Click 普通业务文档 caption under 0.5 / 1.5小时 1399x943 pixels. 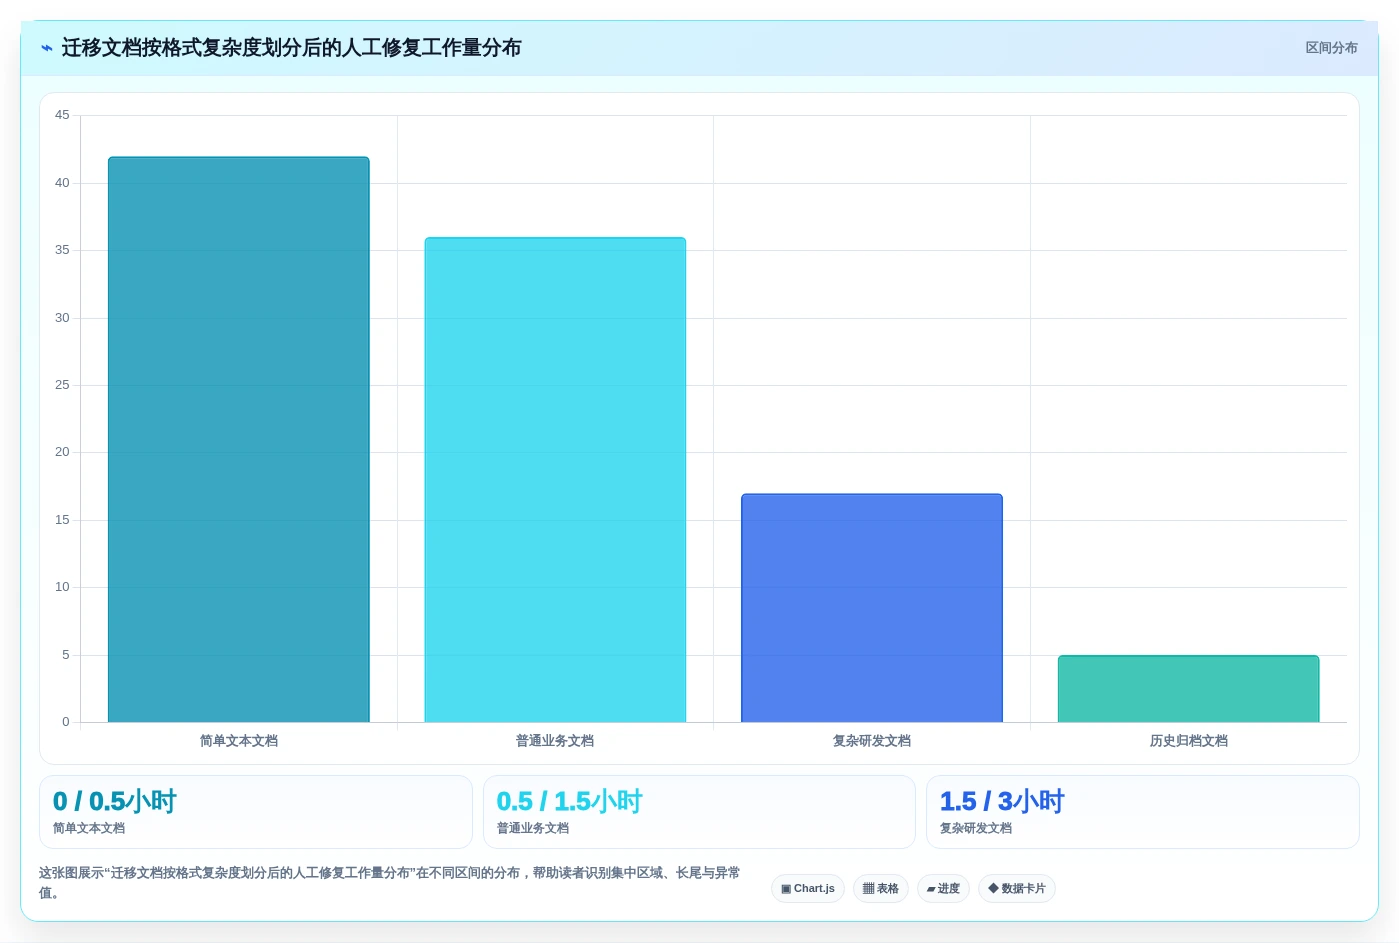[x=533, y=828]
